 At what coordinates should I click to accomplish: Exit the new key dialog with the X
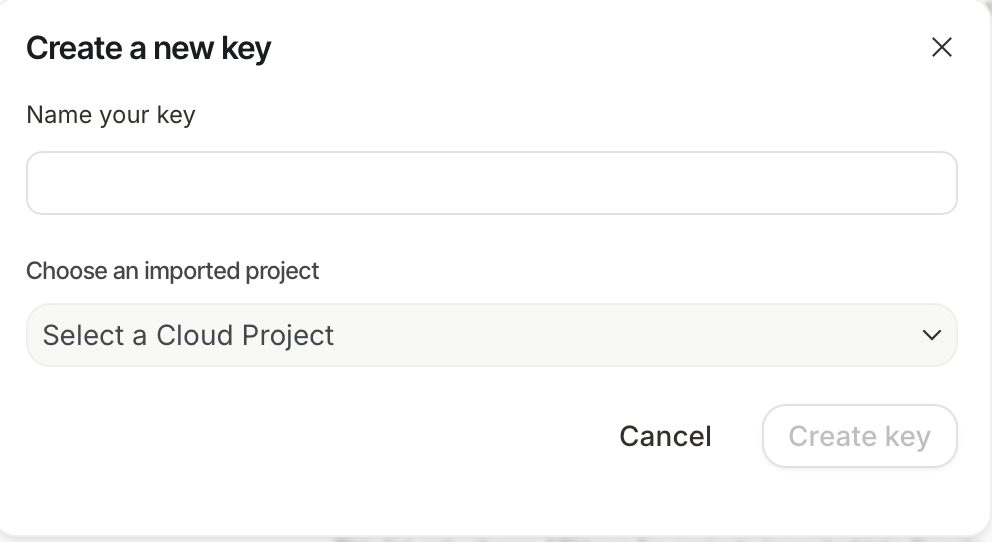click(x=941, y=47)
